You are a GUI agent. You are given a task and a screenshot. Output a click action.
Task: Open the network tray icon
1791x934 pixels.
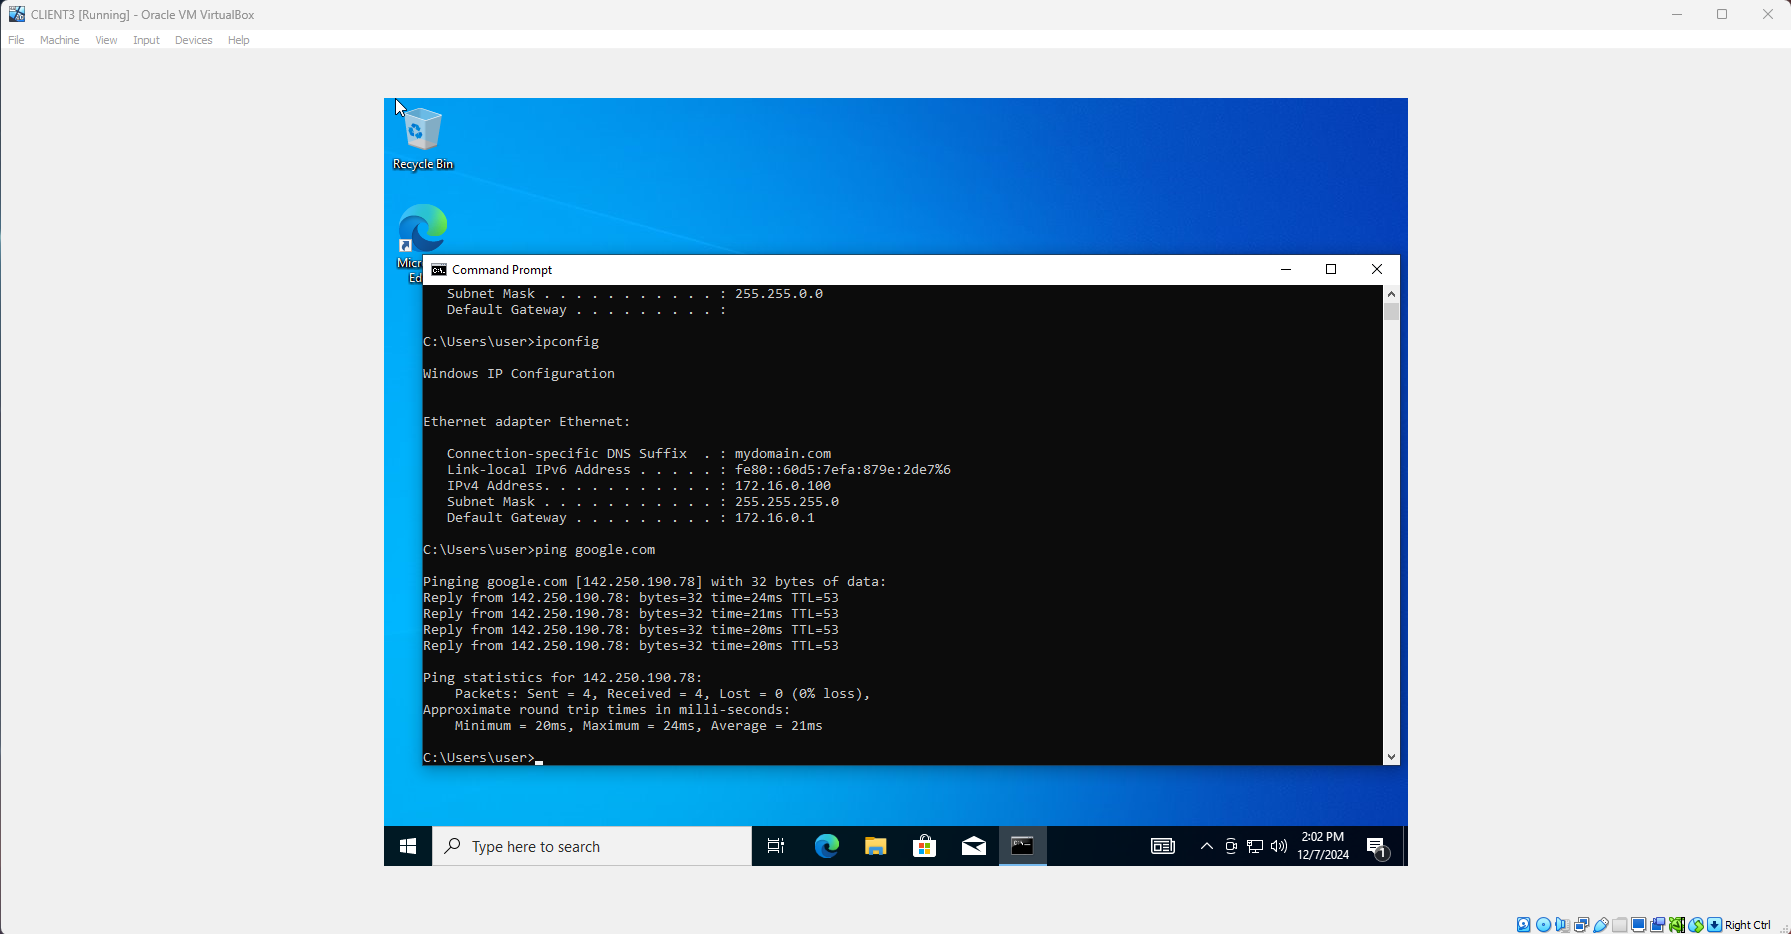click(x=1255, y=846)
